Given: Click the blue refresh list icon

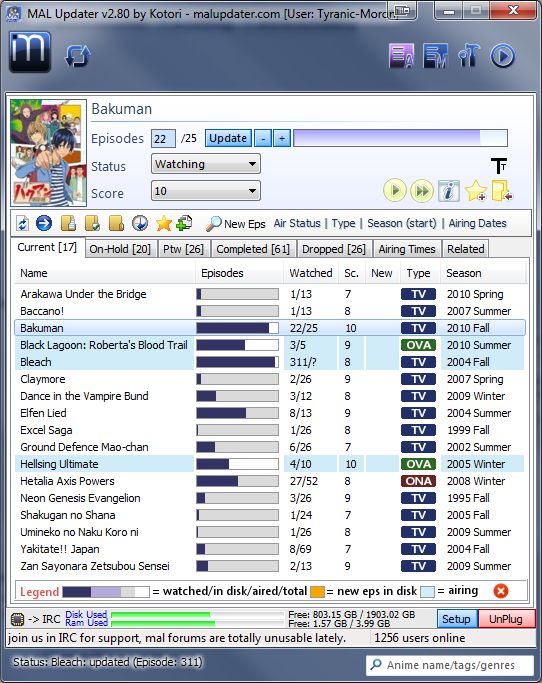Looking at the screenshot, I should (x=78, y=56).
